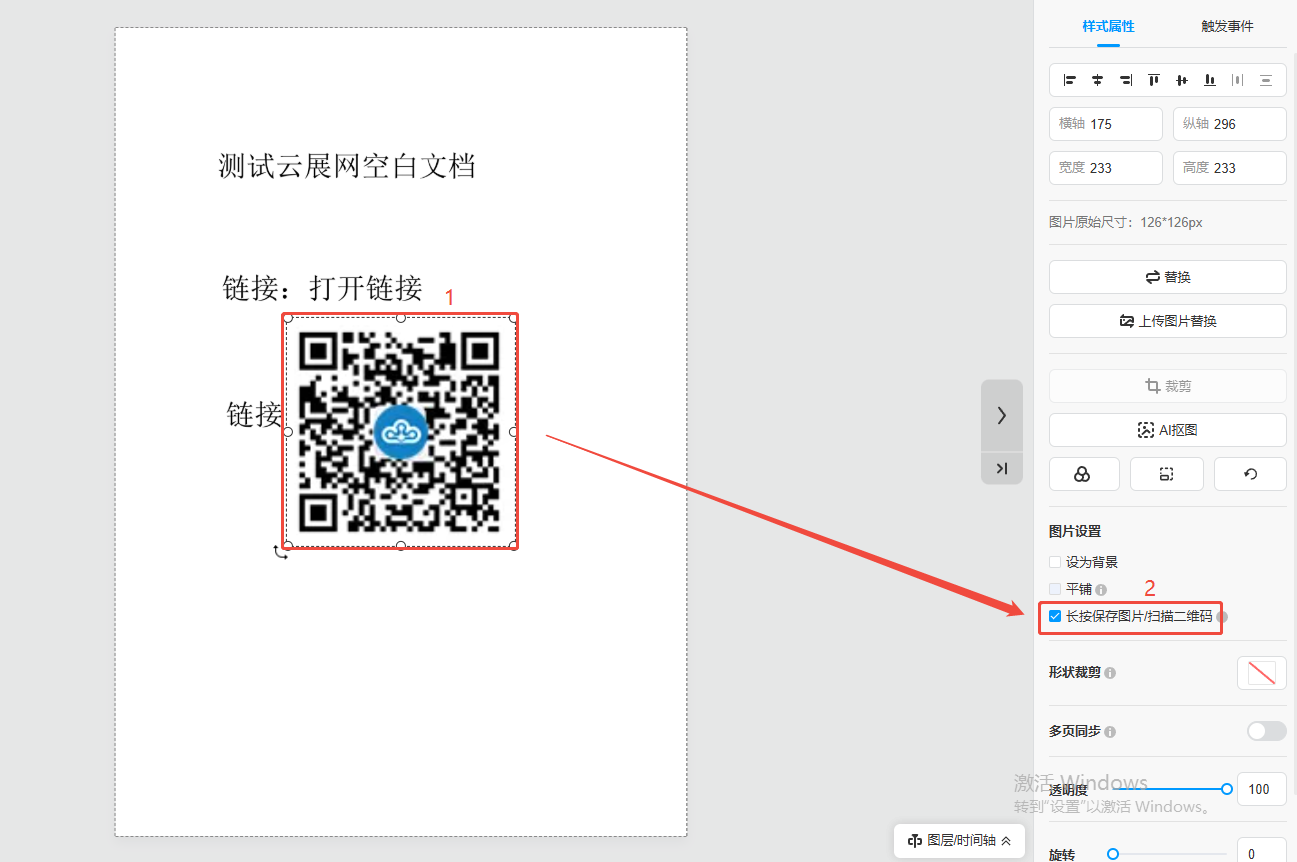Image resolution: width=1297 pixels, height=862 pixels.
Task: Click the collapse-to-edge arrow below the chevron
Action: [1002, 468]
